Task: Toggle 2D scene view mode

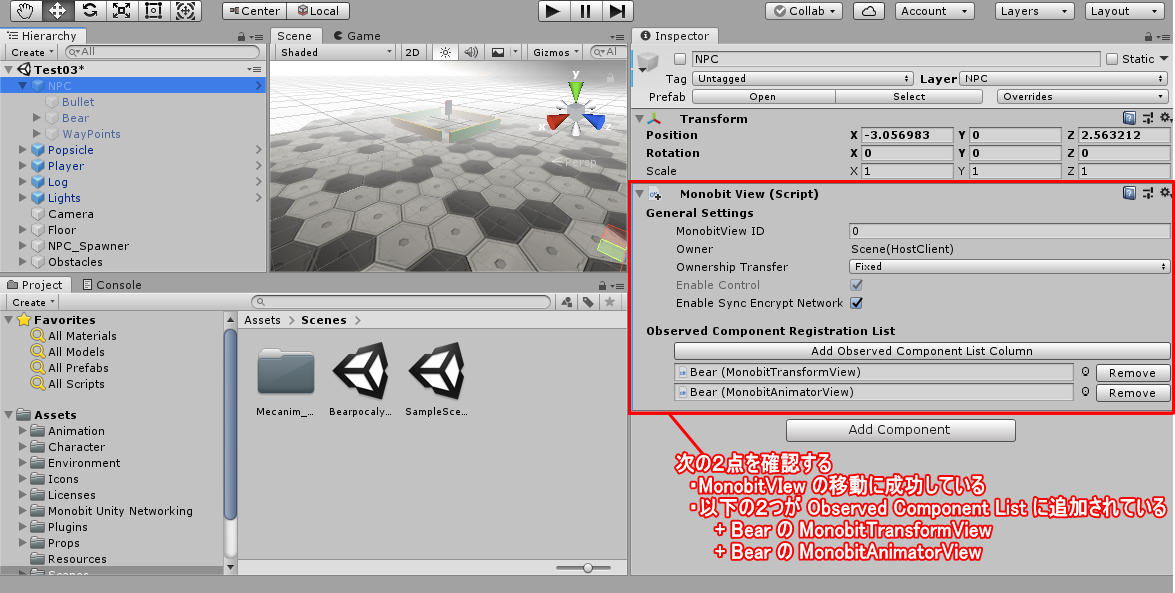Action: click(412, 52)
